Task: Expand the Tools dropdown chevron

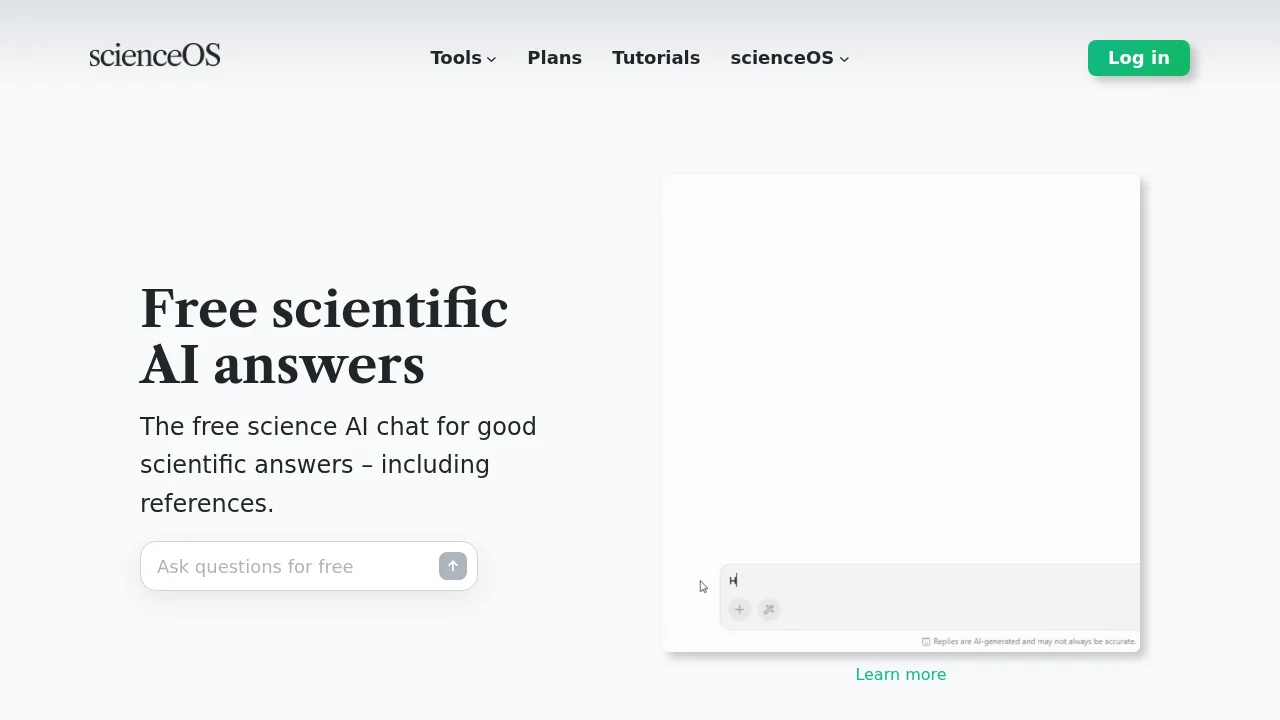Action: click(x=490, y=59)
